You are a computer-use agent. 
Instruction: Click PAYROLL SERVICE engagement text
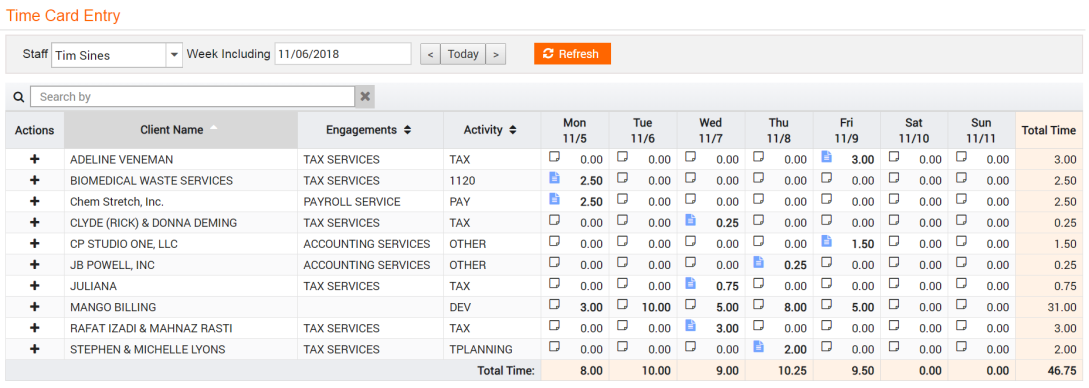click(x=352, y=202)
